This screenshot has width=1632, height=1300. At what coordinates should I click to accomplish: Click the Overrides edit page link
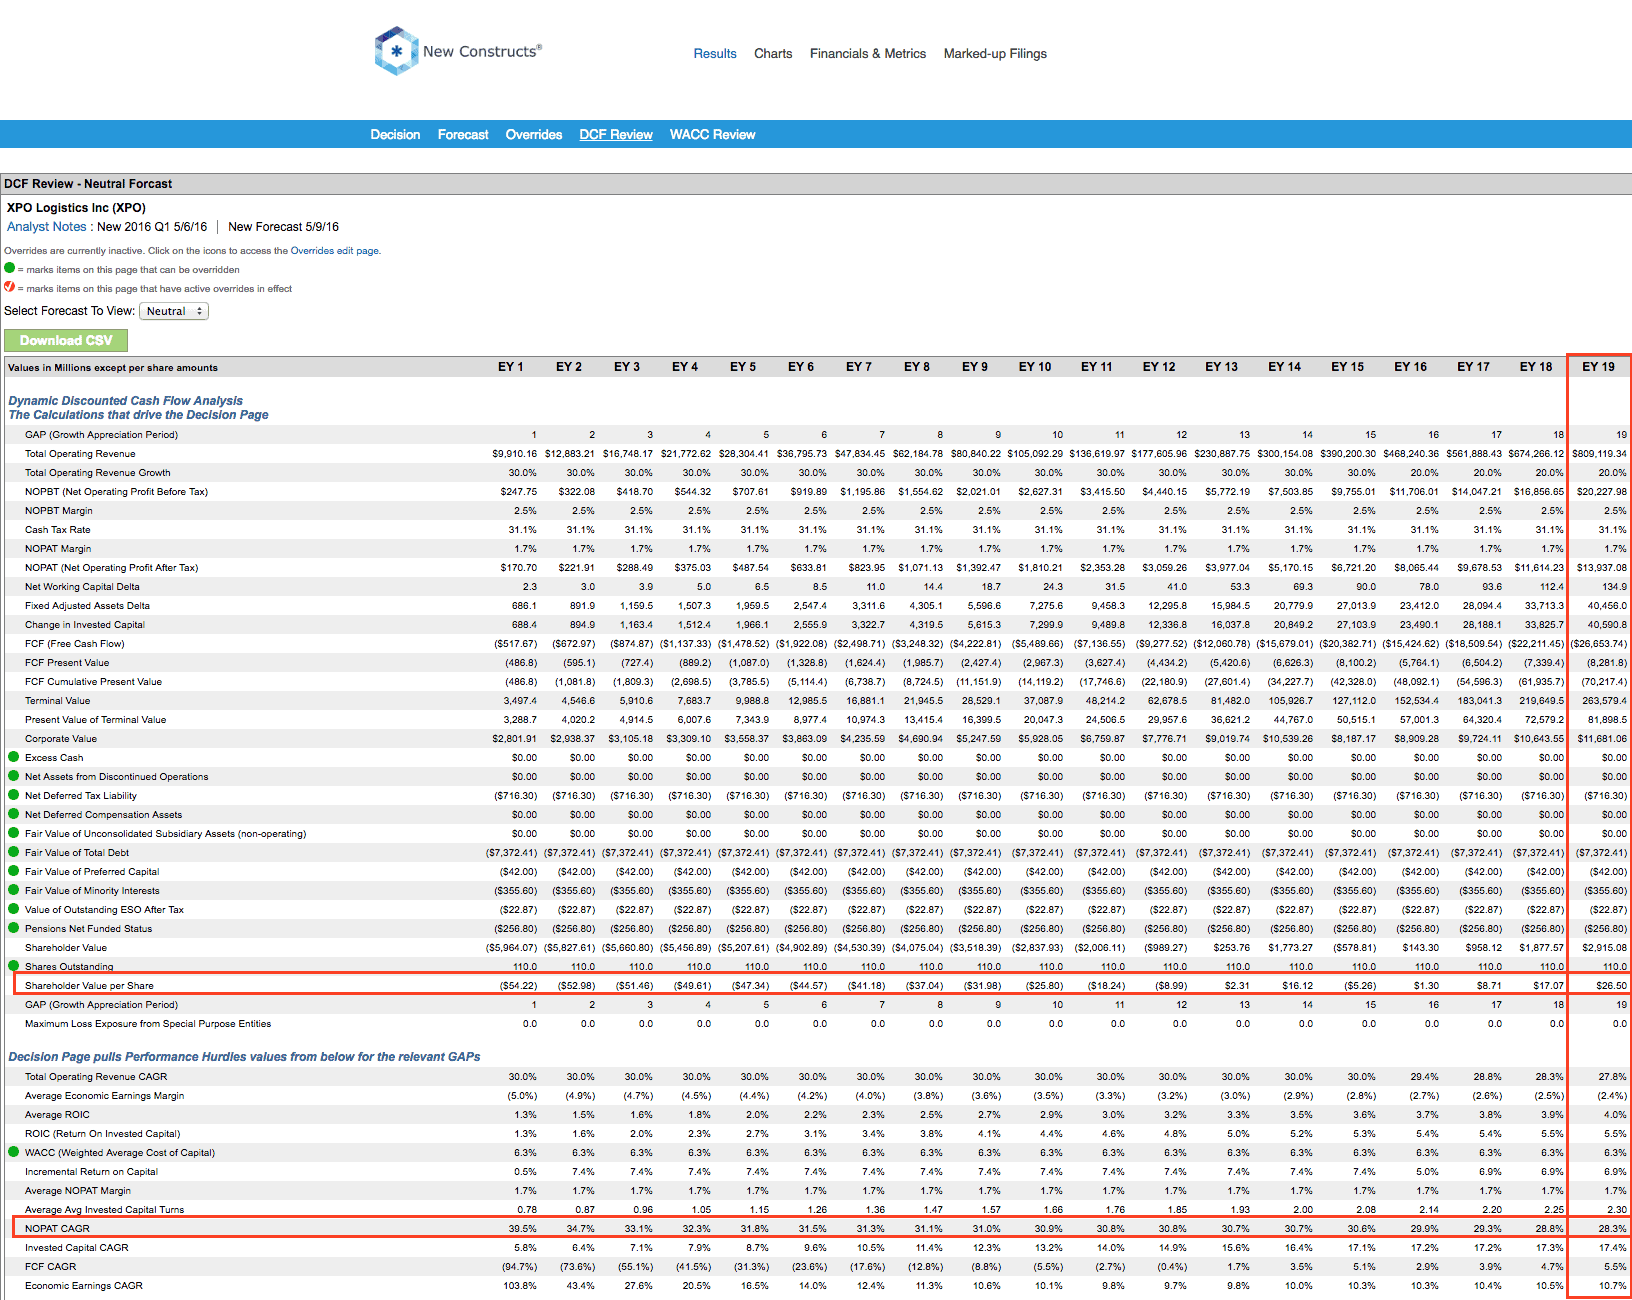click(x=335, y=251)
